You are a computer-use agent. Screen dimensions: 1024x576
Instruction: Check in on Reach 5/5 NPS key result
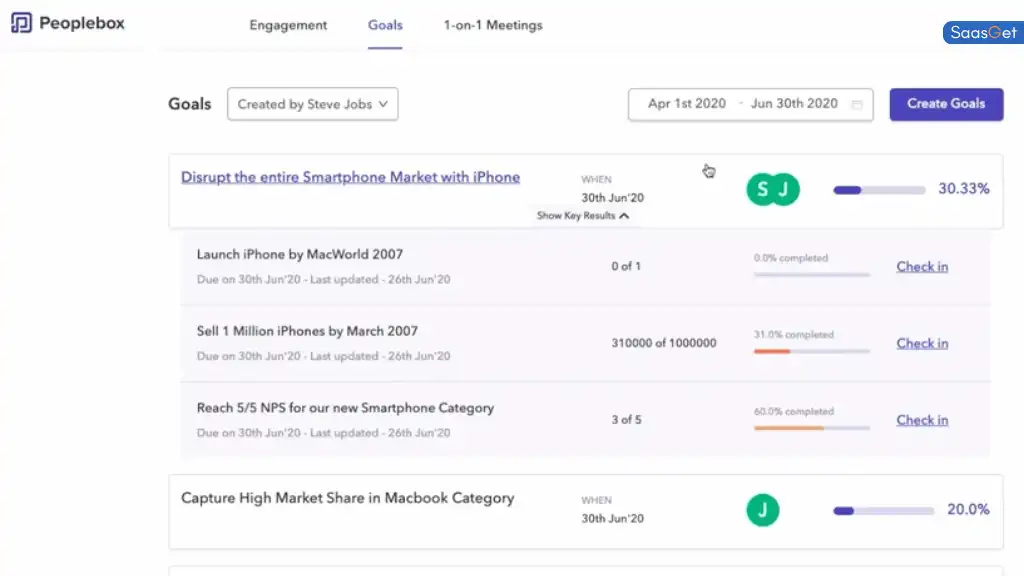[921, 420]
